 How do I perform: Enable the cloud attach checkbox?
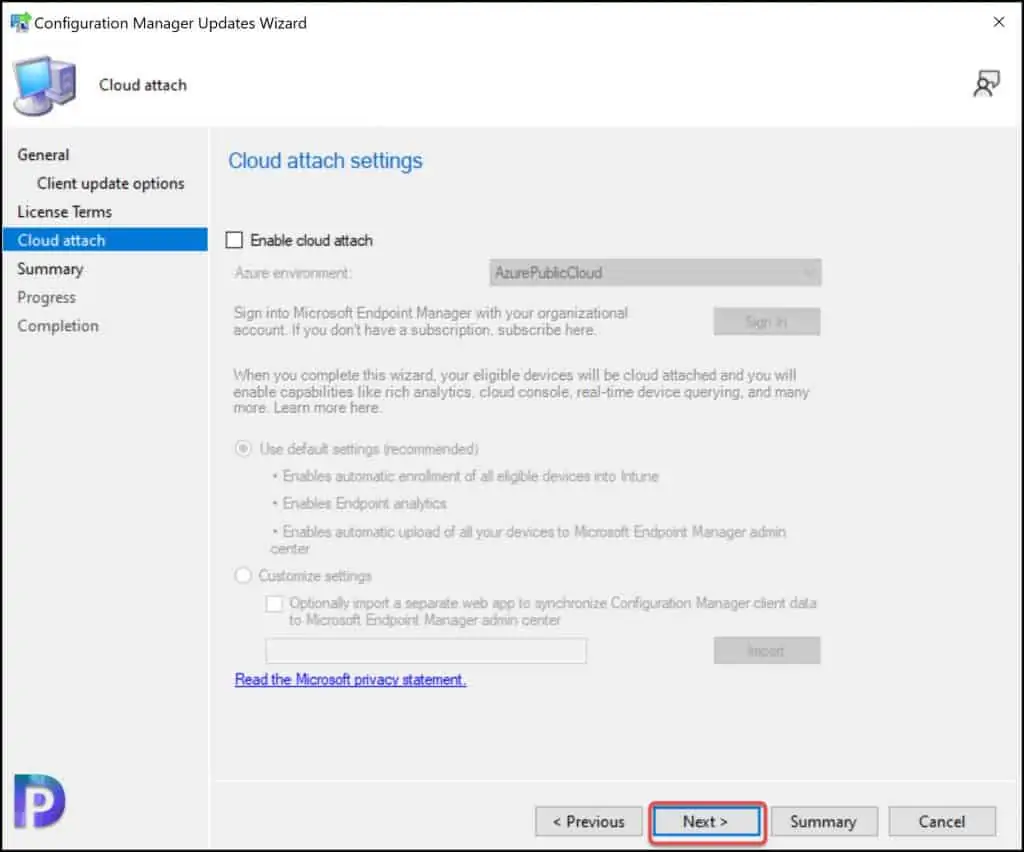click(234, 240)
